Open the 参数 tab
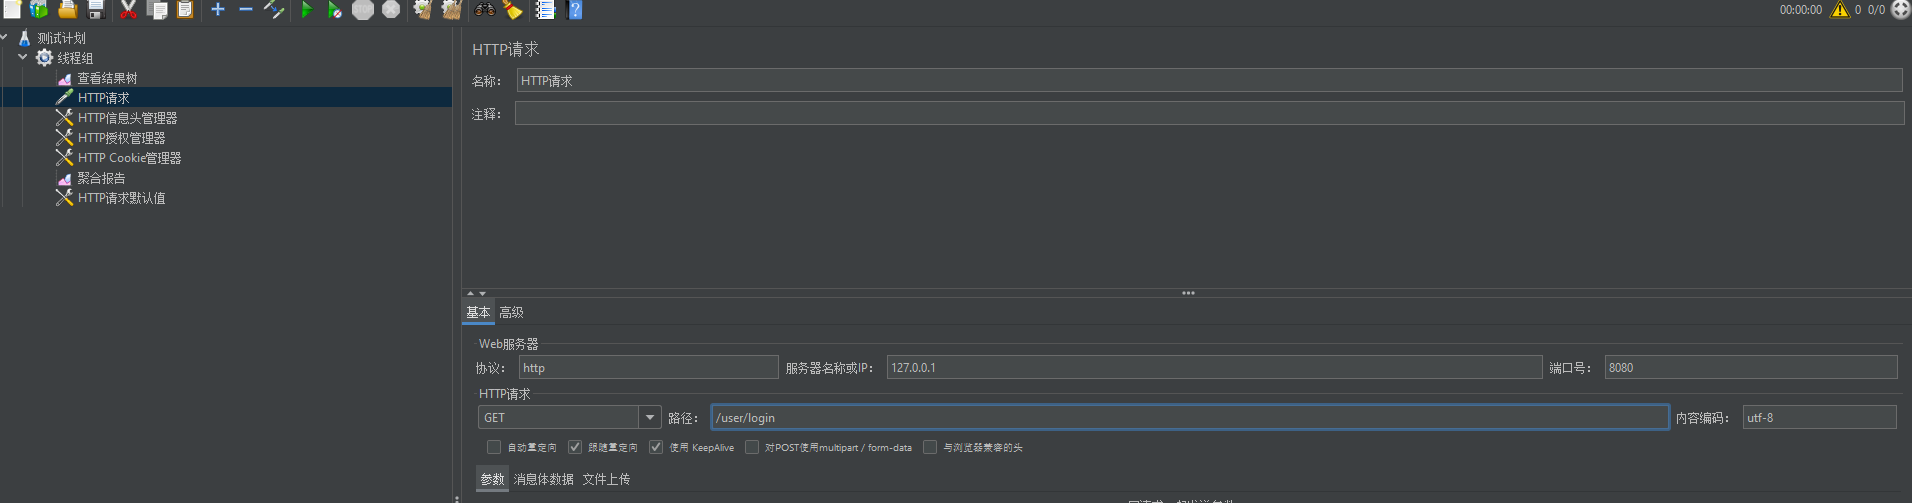1912x503 pixels. click(492, 479)
